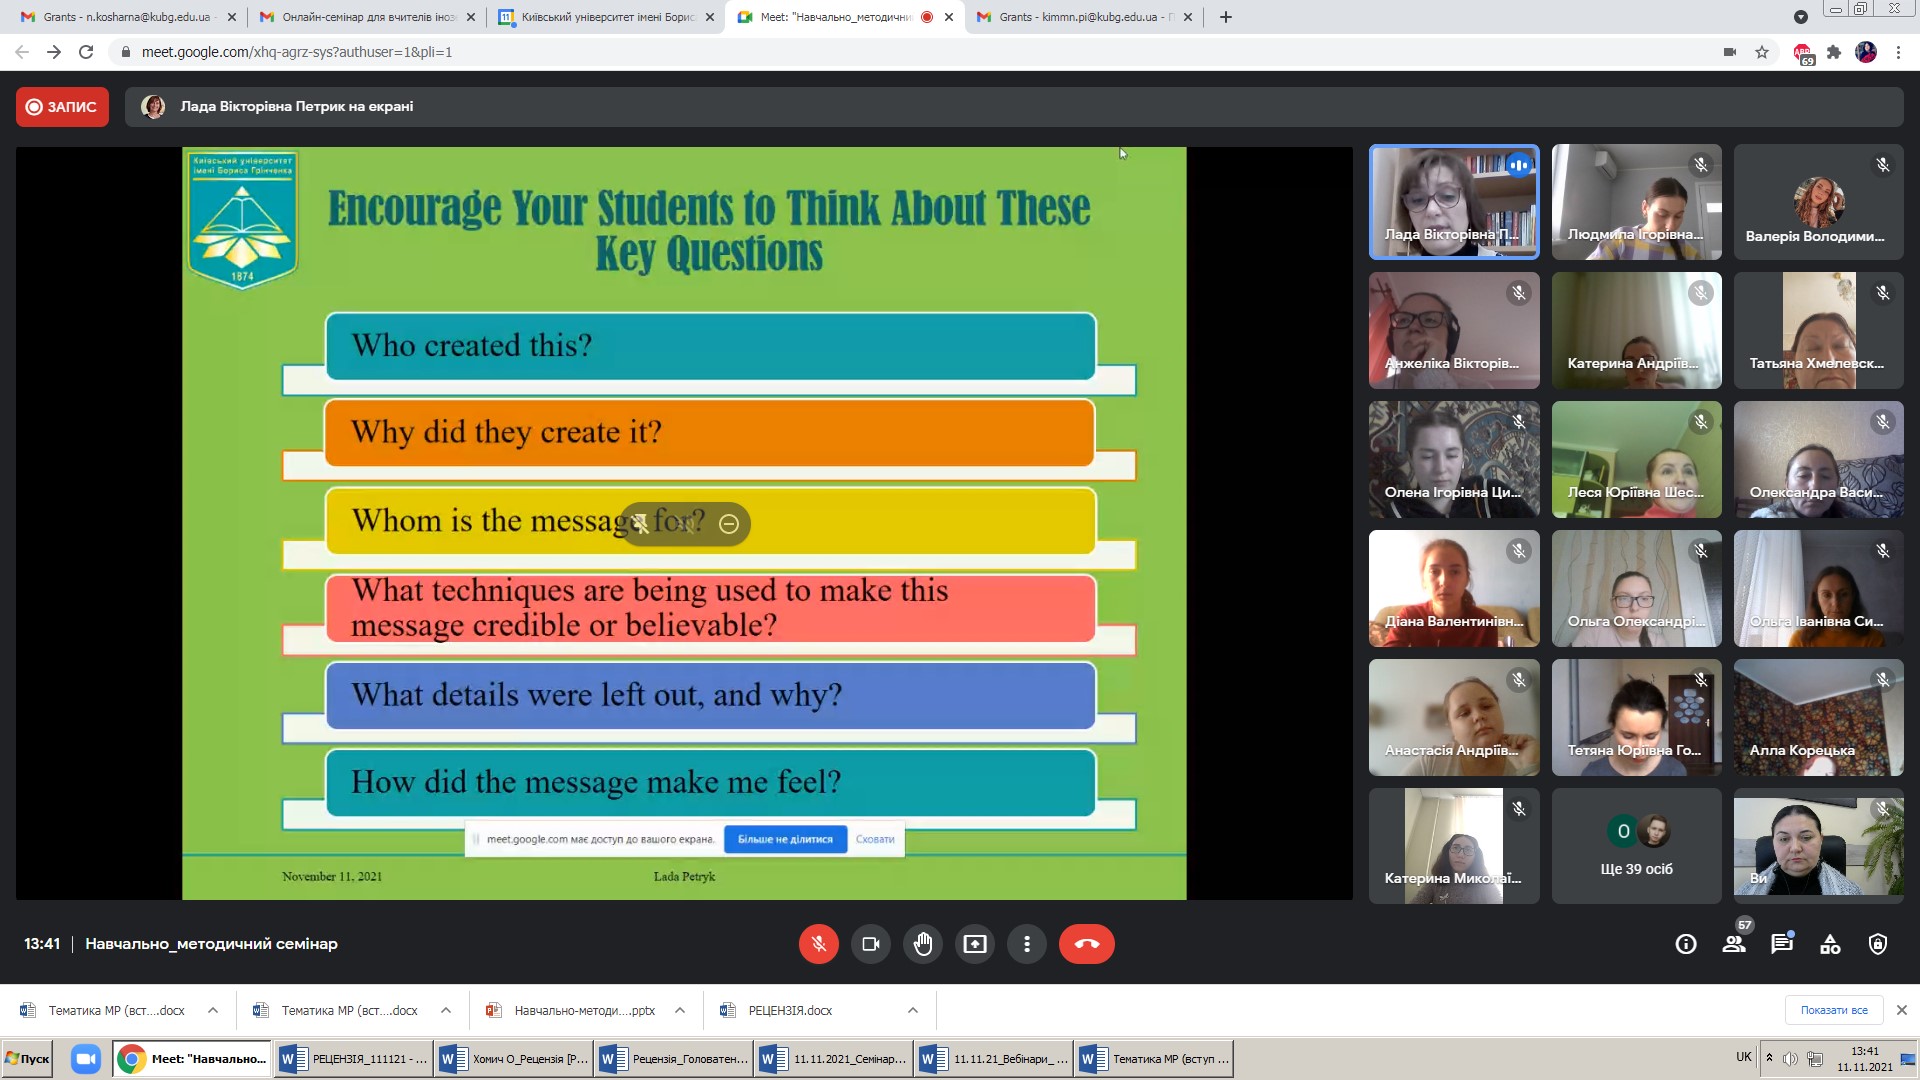Open the Ще 39 осіб tile
Image resolution: width=1920 pixels, height=1080 pixels.
pyautogui.click(x=1636, y=846)
